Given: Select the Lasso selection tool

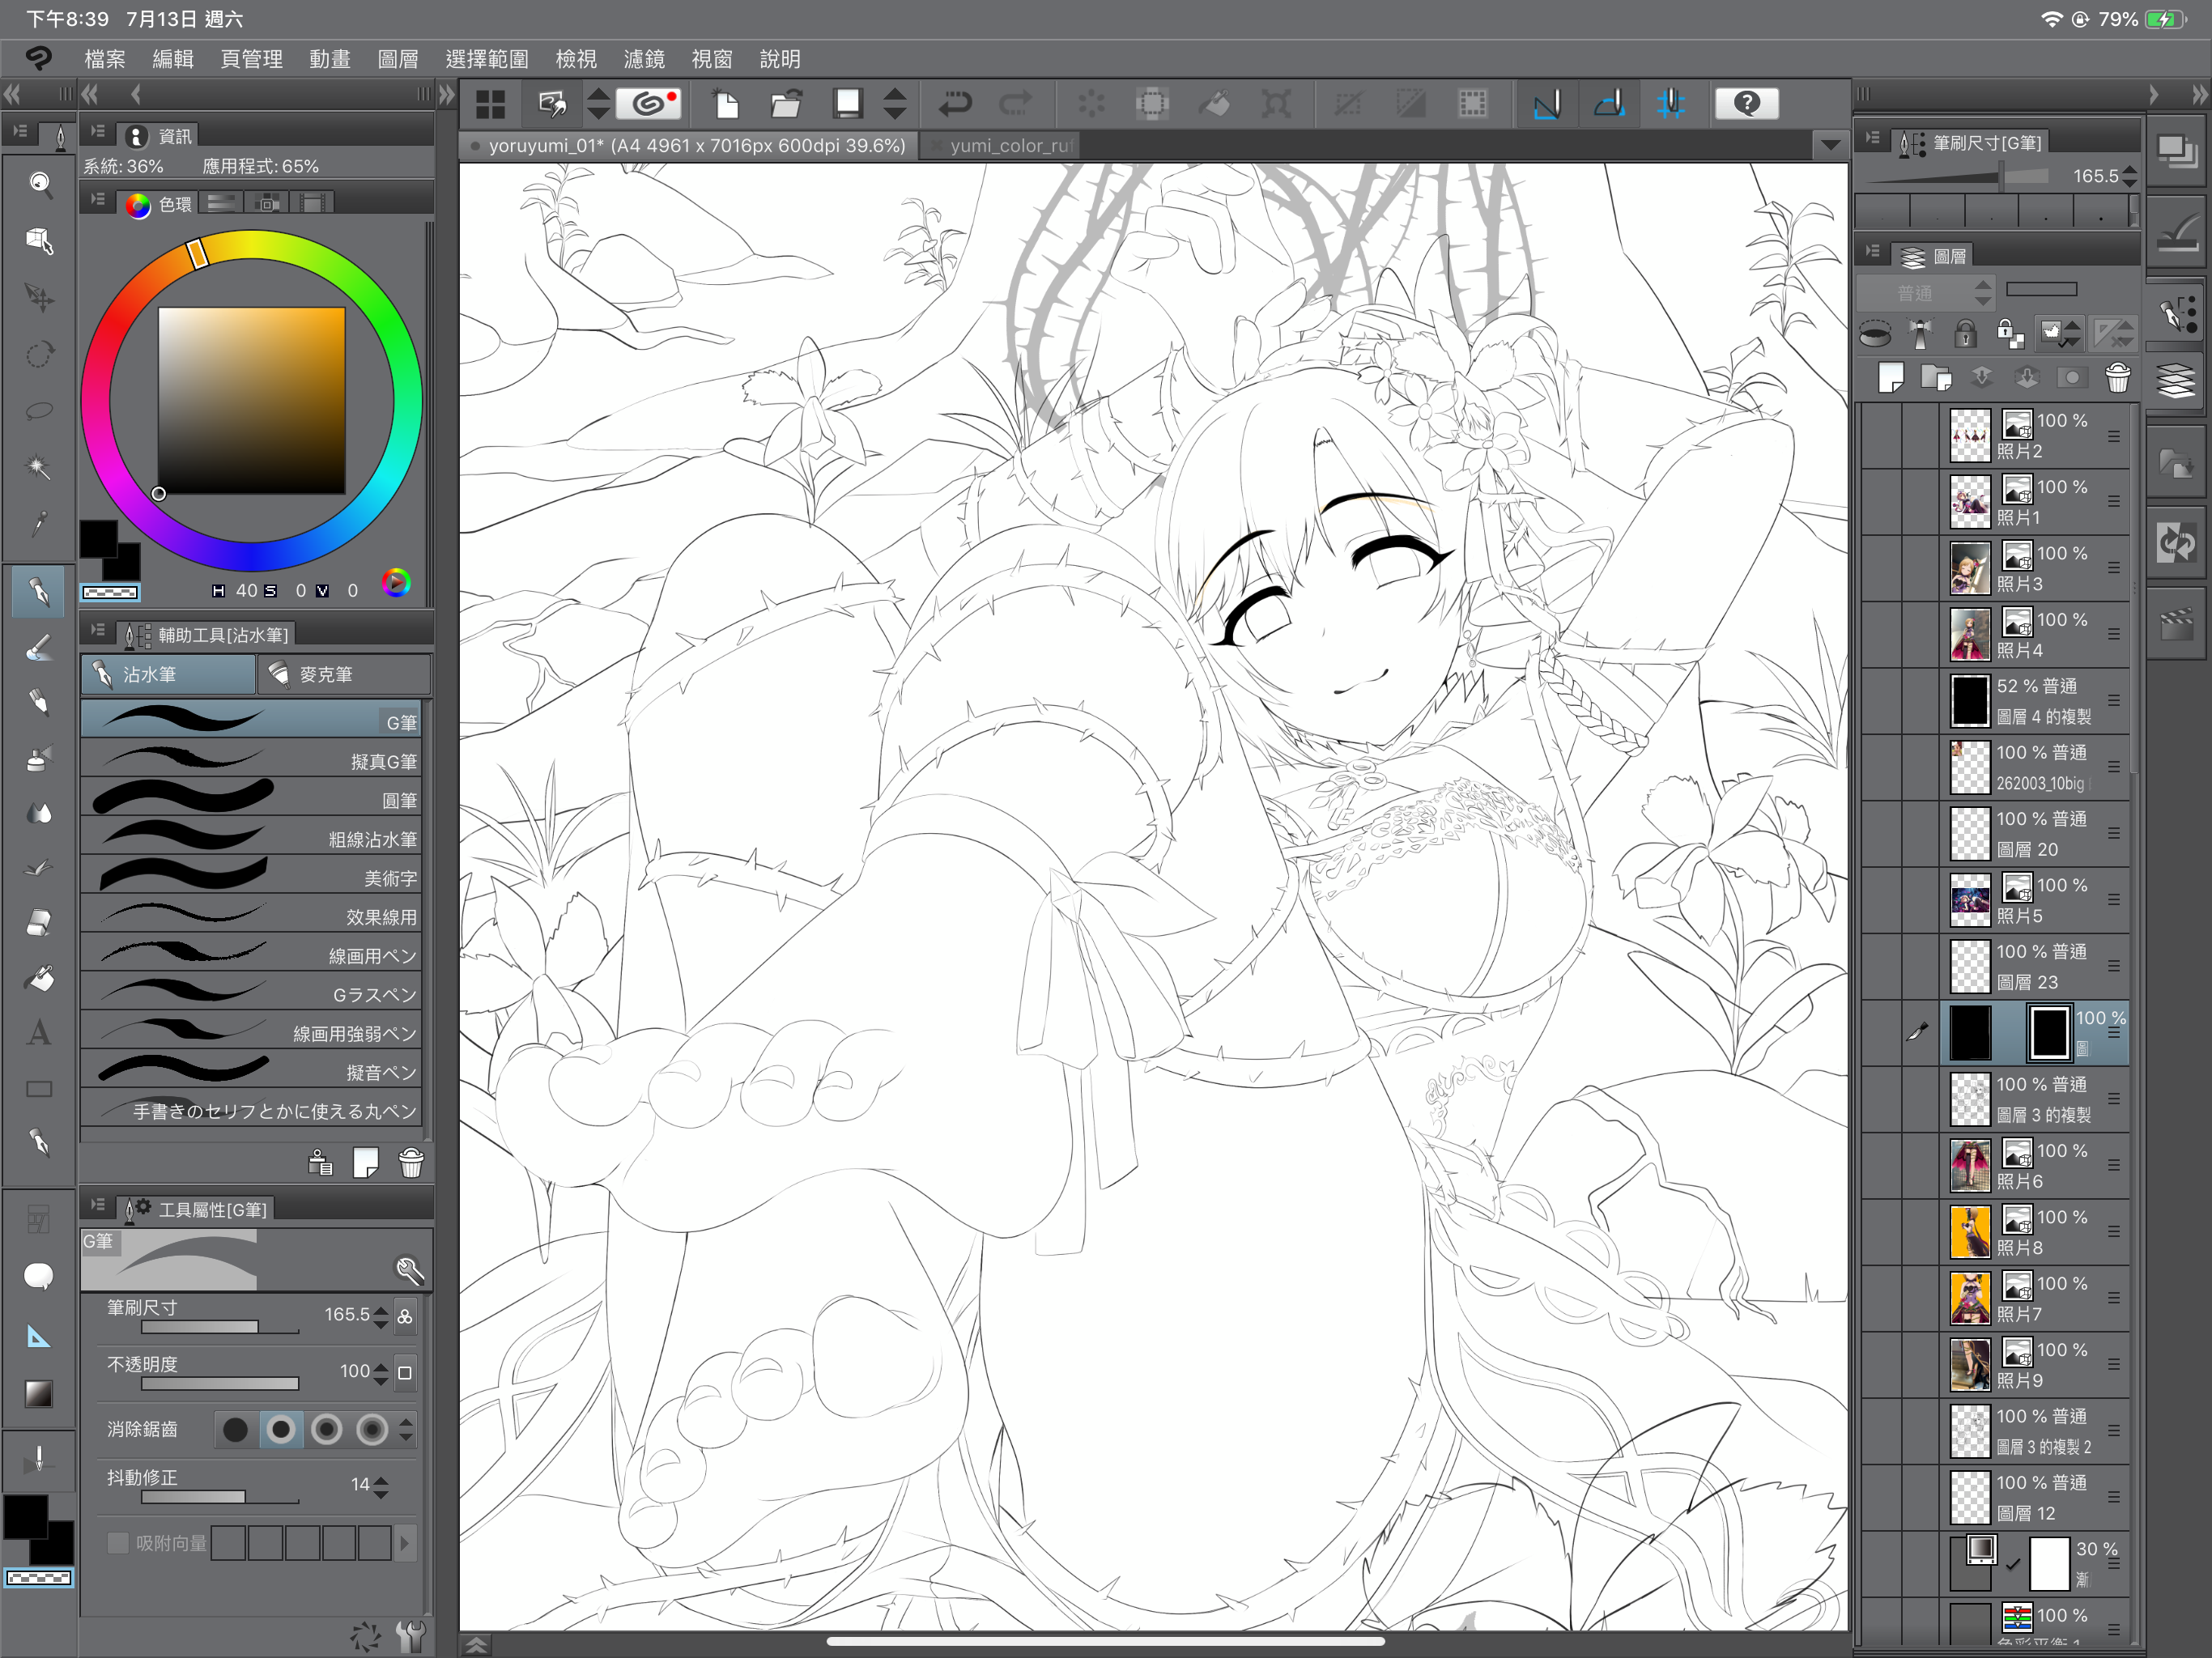Looking at the screenshot, I should coord(39,410).
